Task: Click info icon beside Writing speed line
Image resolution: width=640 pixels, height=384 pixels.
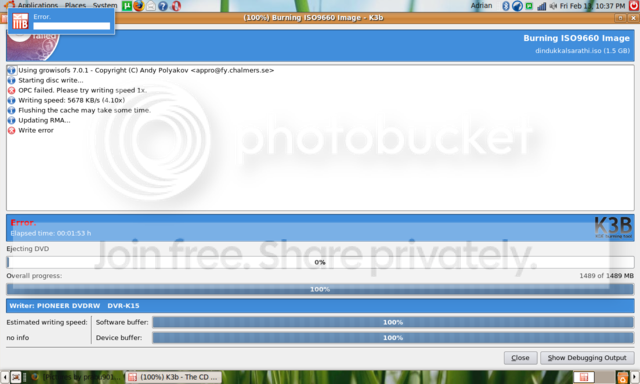Action: (11, 100)
